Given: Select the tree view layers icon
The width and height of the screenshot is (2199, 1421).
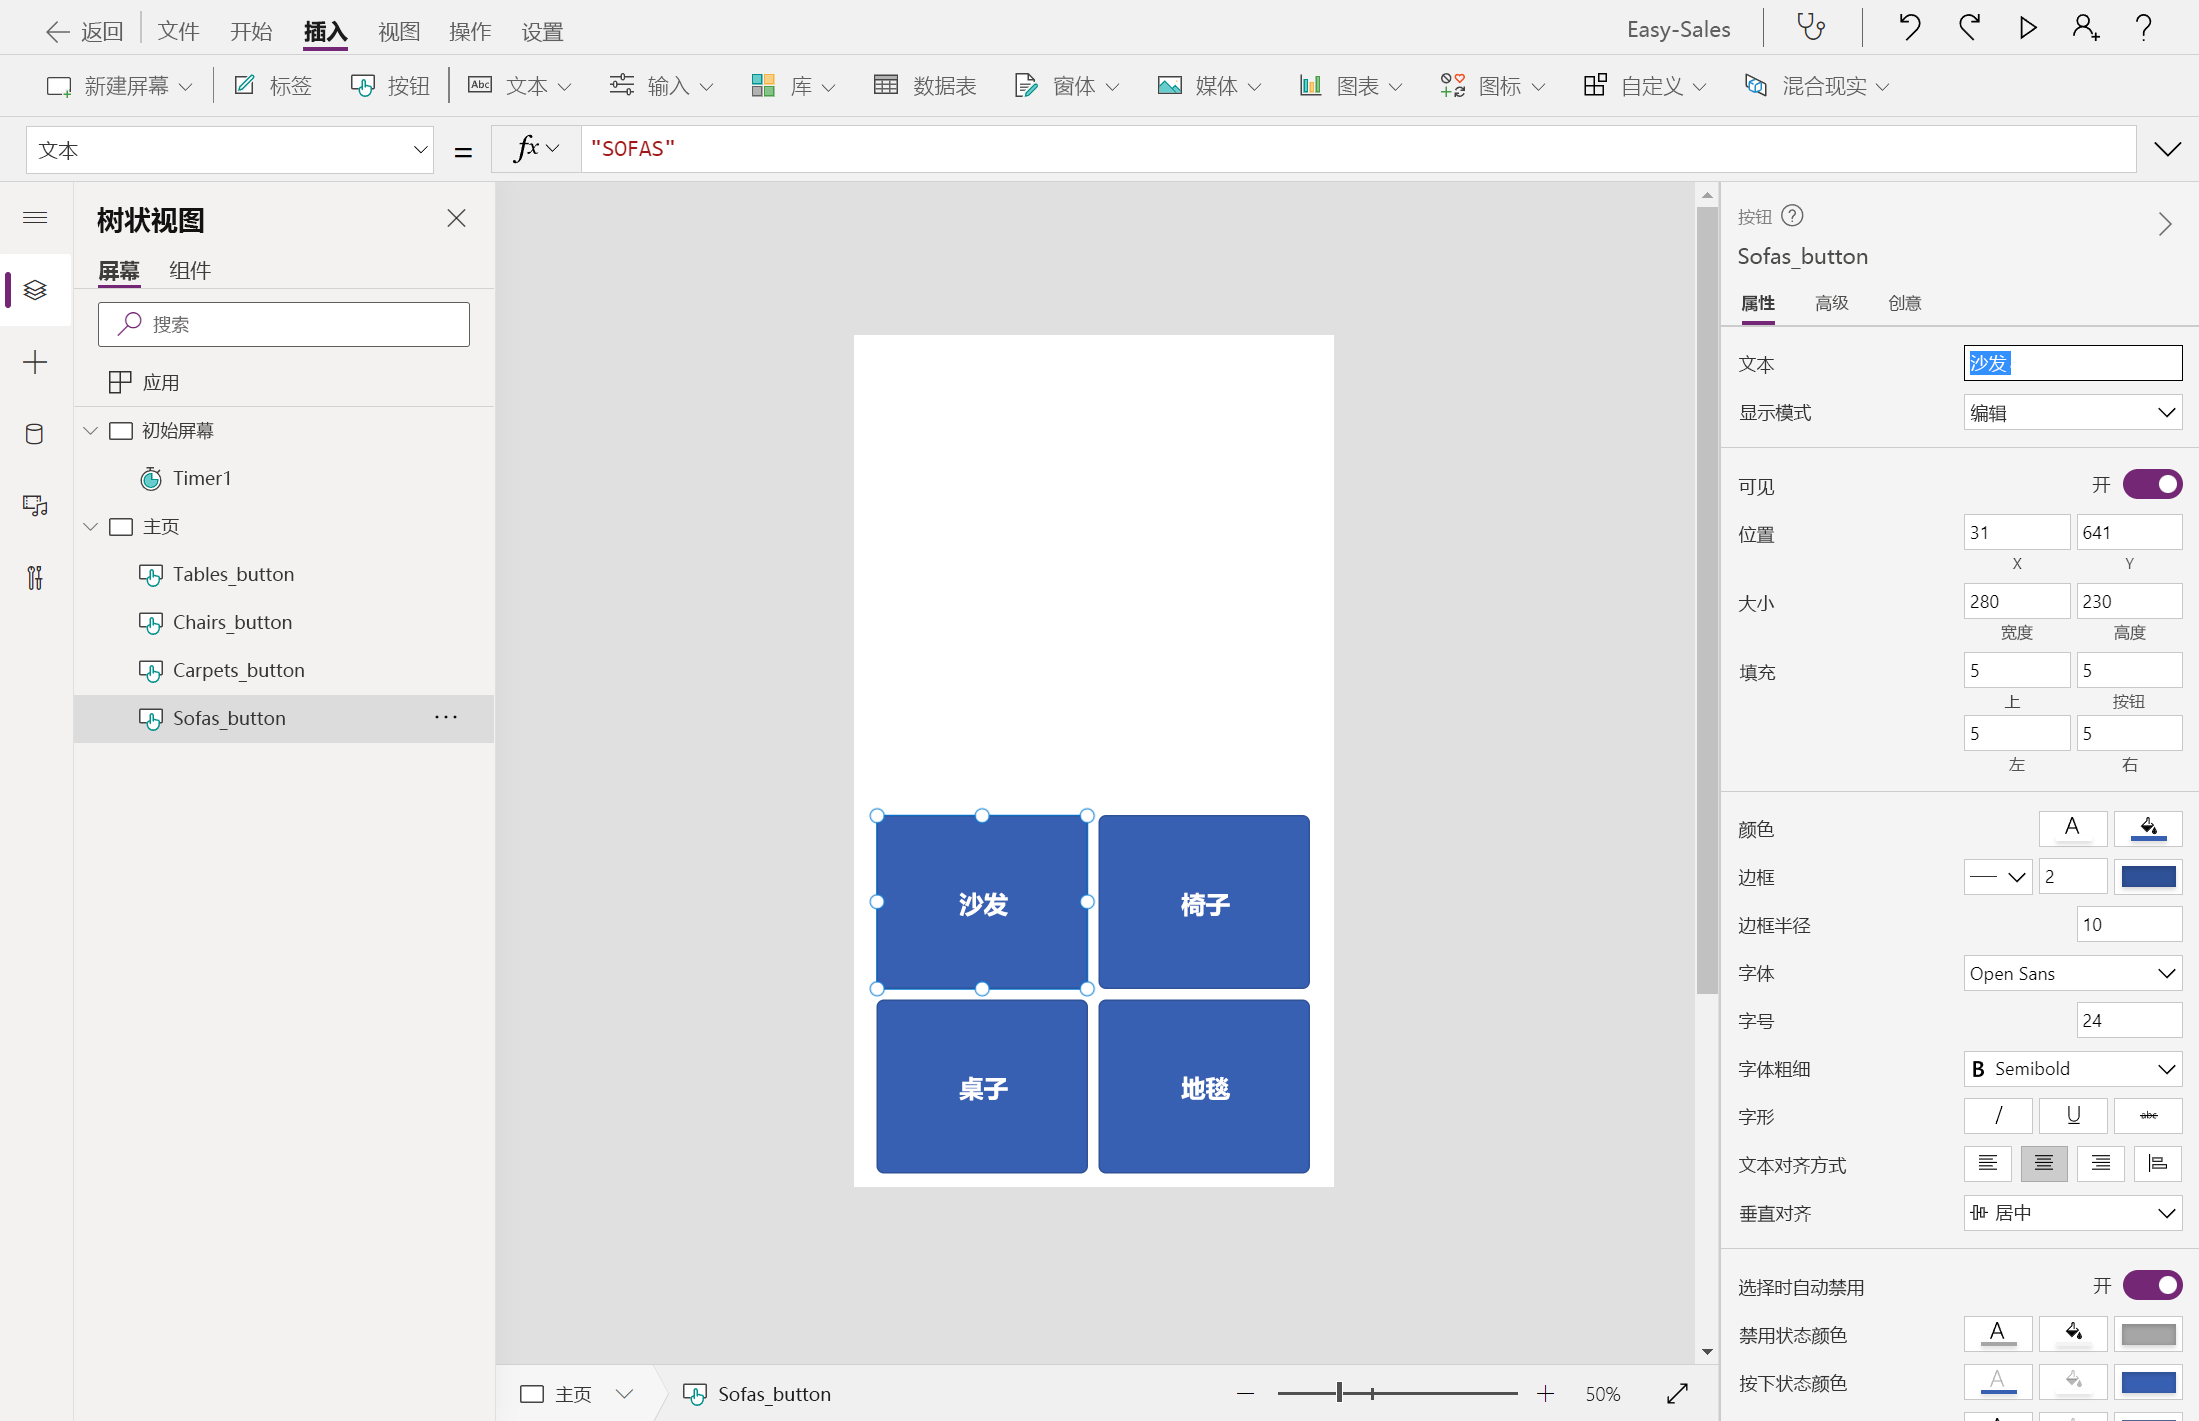Looking at the screenshot, I should click(35, 290).
